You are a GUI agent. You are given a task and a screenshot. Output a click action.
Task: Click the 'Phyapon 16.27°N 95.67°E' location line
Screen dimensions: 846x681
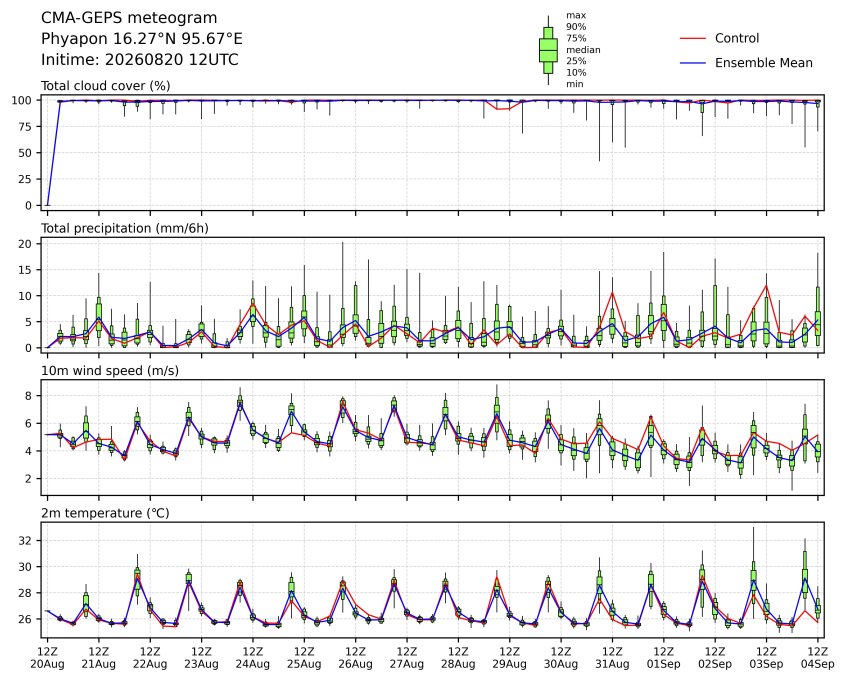click(x=142, y=39)
